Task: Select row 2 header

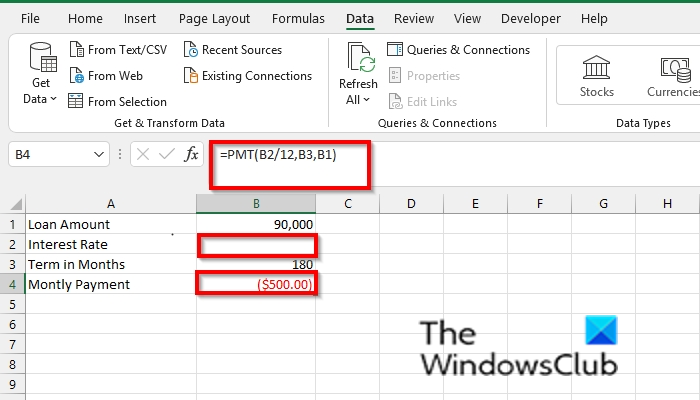Action: pos(12,245)
